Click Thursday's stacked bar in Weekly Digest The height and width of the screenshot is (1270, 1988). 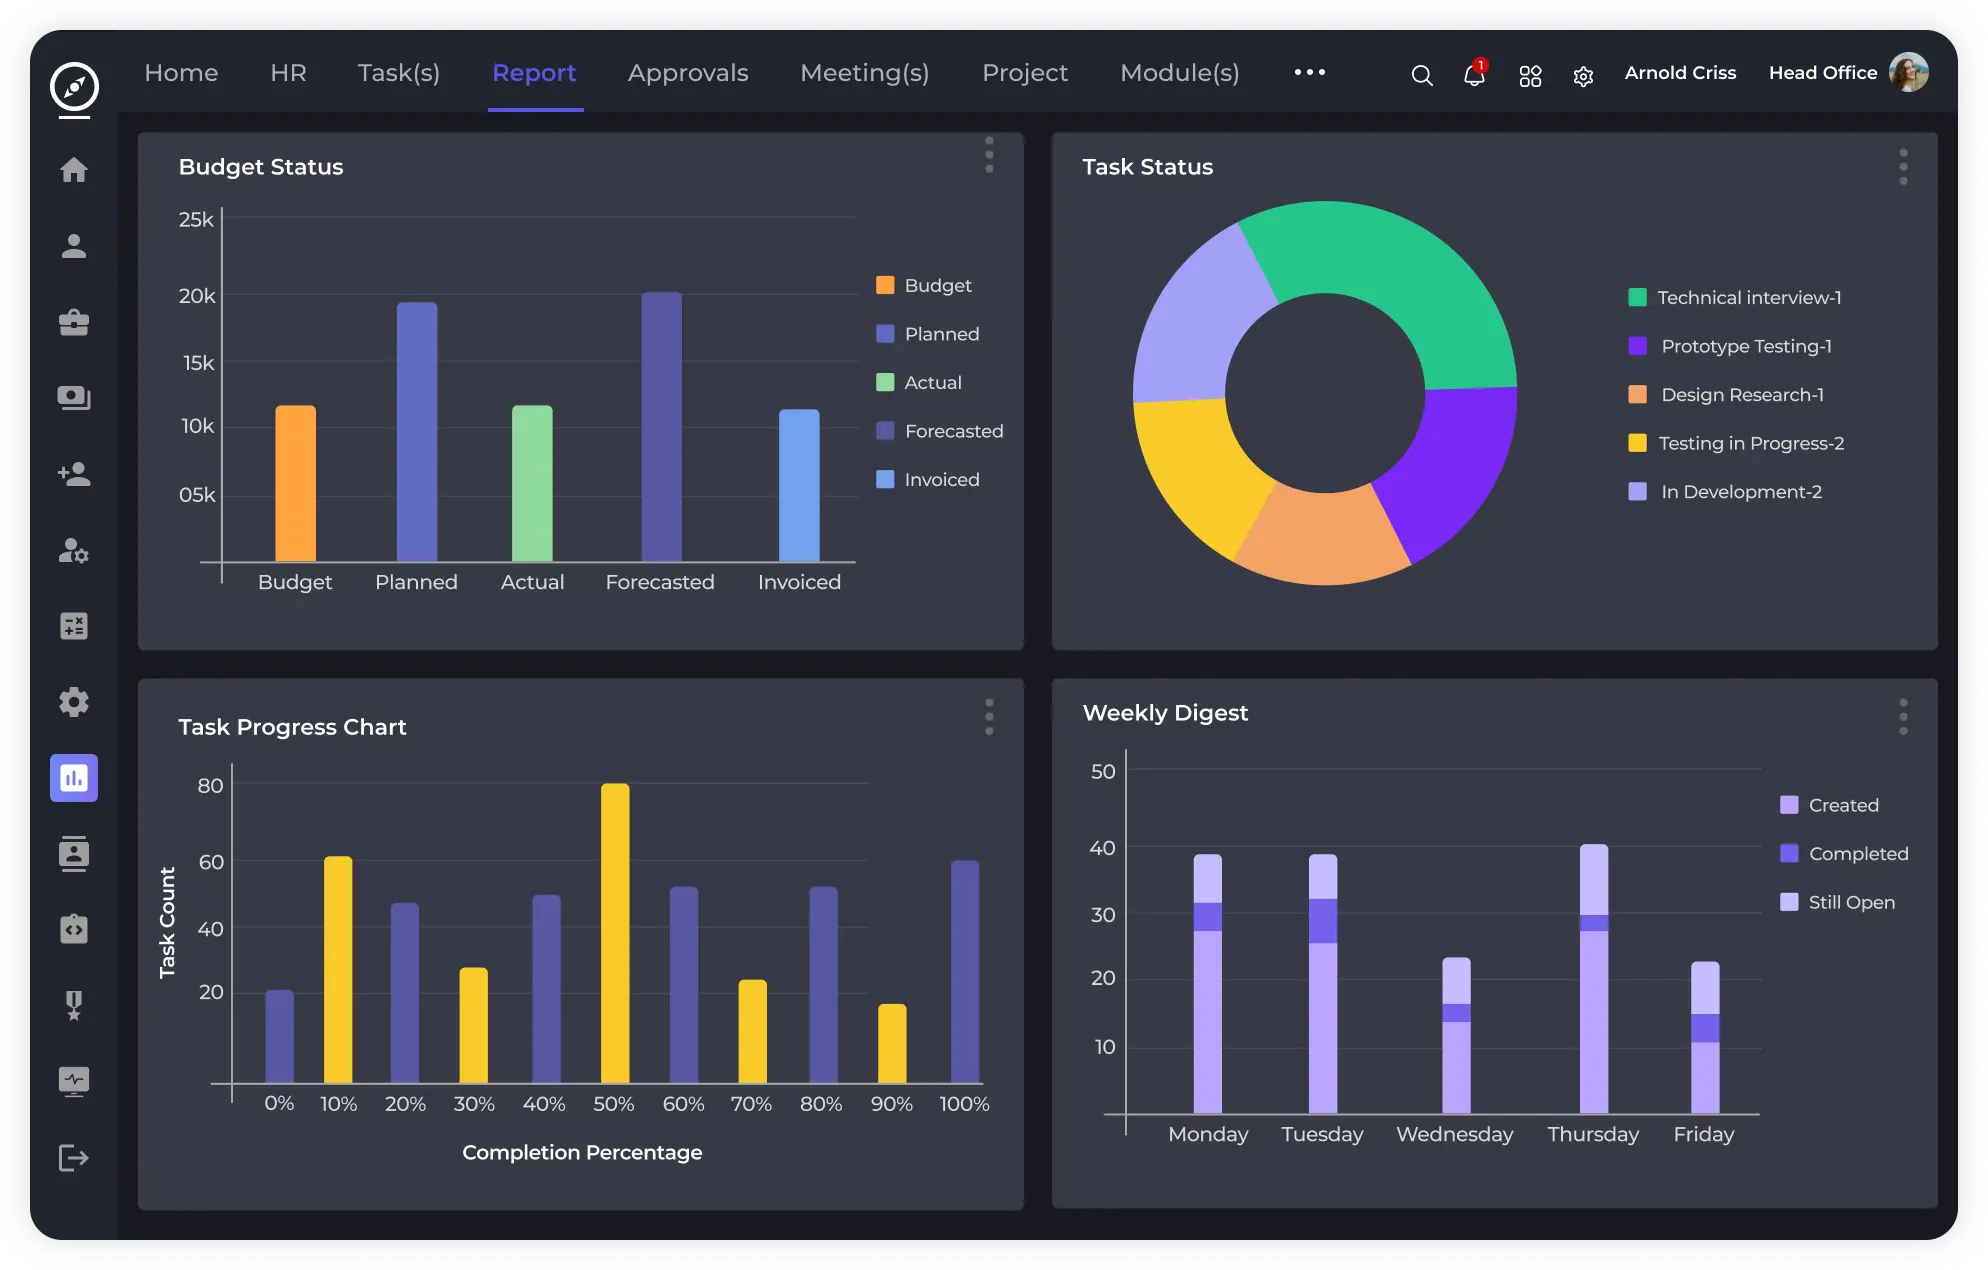tap(1594, 978)
